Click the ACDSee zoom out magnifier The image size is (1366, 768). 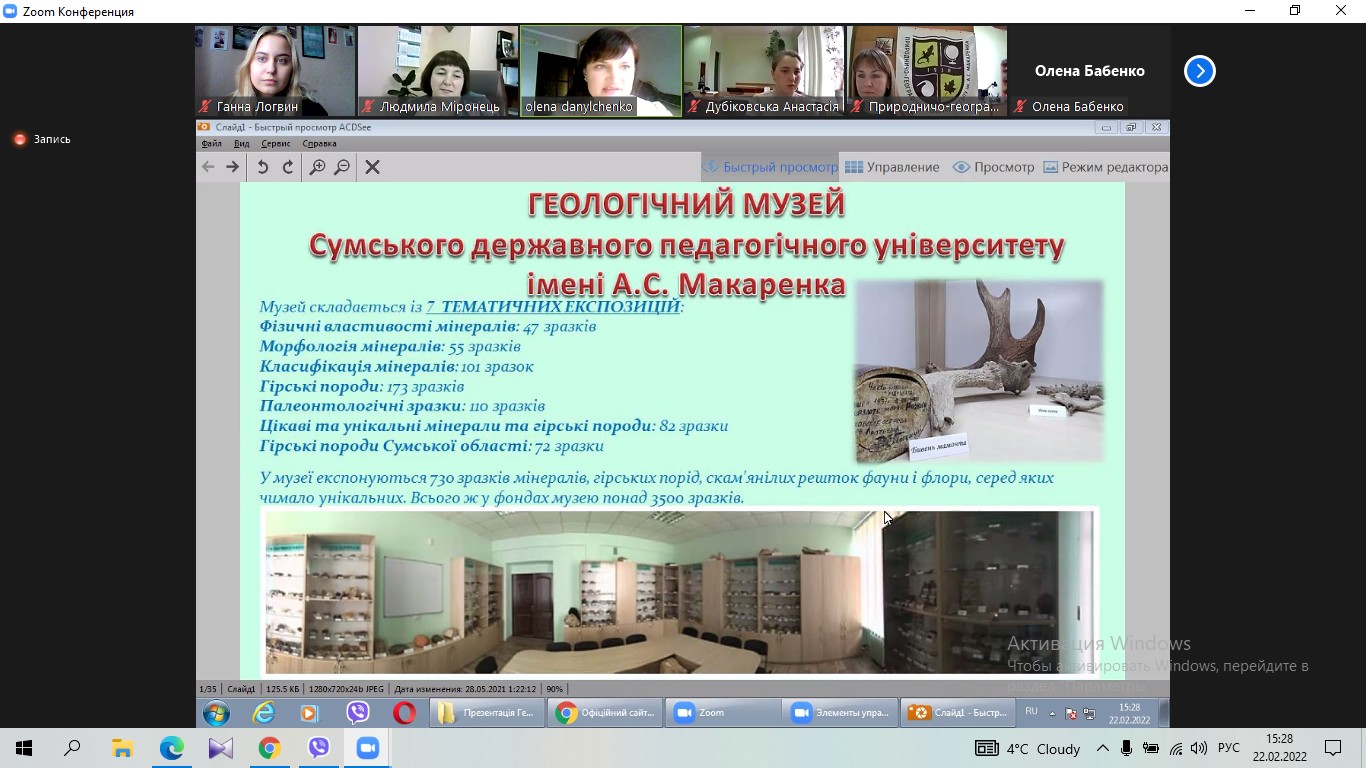(x=342, y=167)
